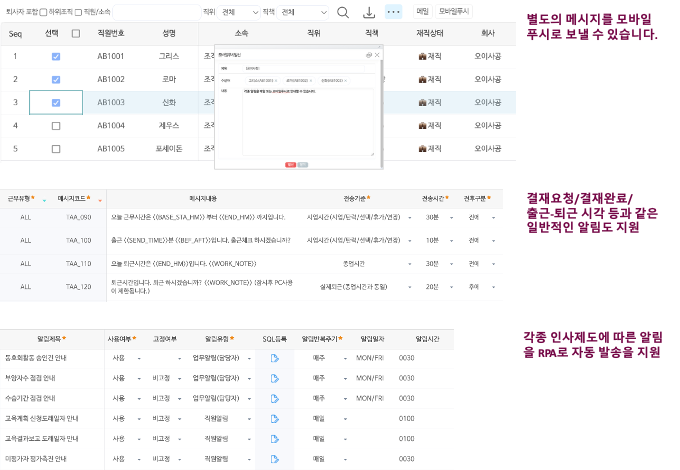Click the Seq column header
The height and width of the screenshot is (470, 680).
pos(15,34)
